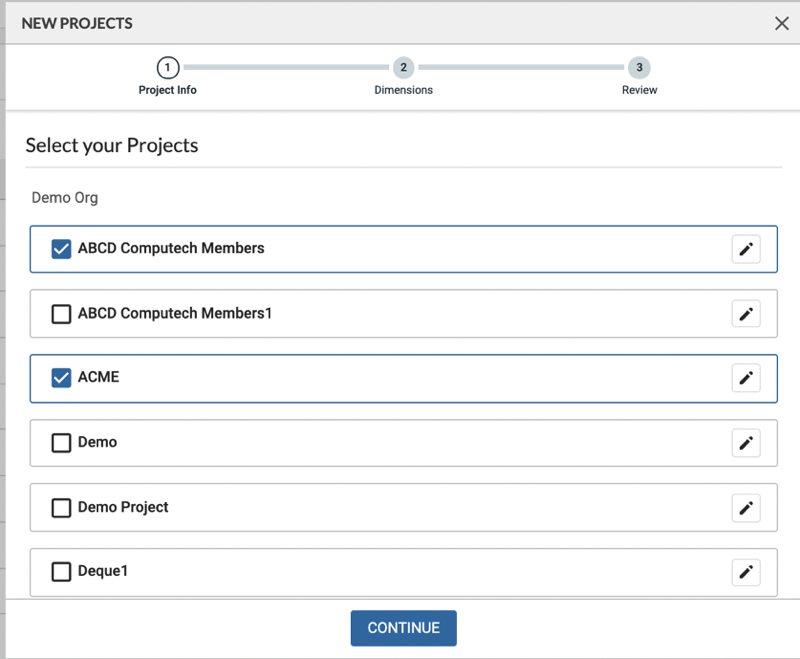Close the New Projects dialog
Image resolution: width=800 pixels, height=659 pixels.
781,23
